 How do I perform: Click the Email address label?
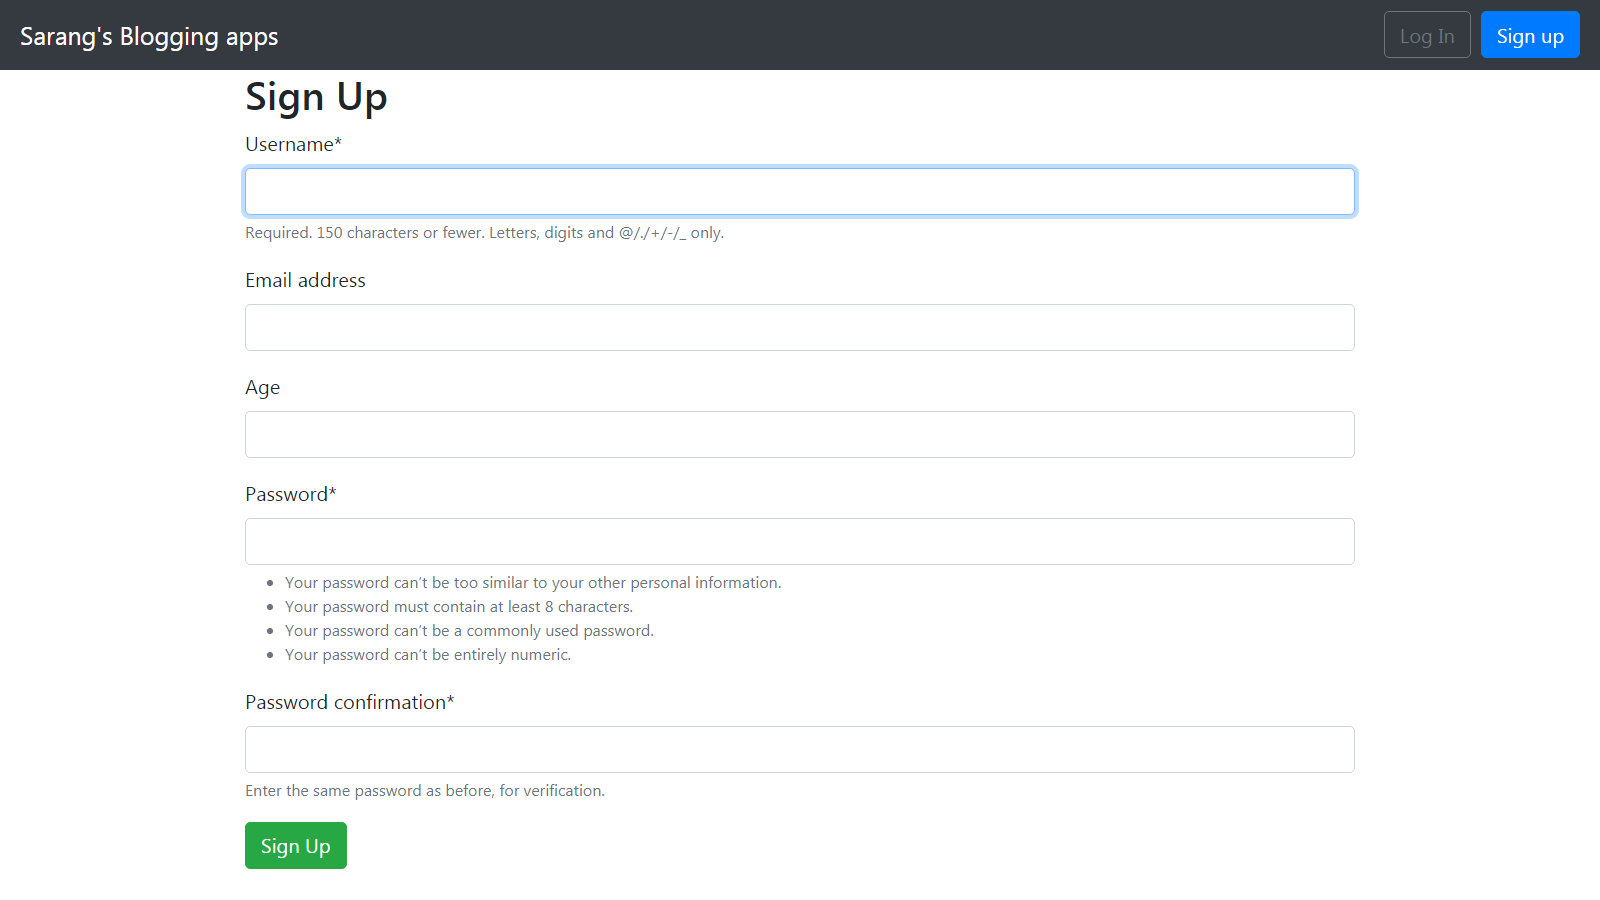pos(305,280)
